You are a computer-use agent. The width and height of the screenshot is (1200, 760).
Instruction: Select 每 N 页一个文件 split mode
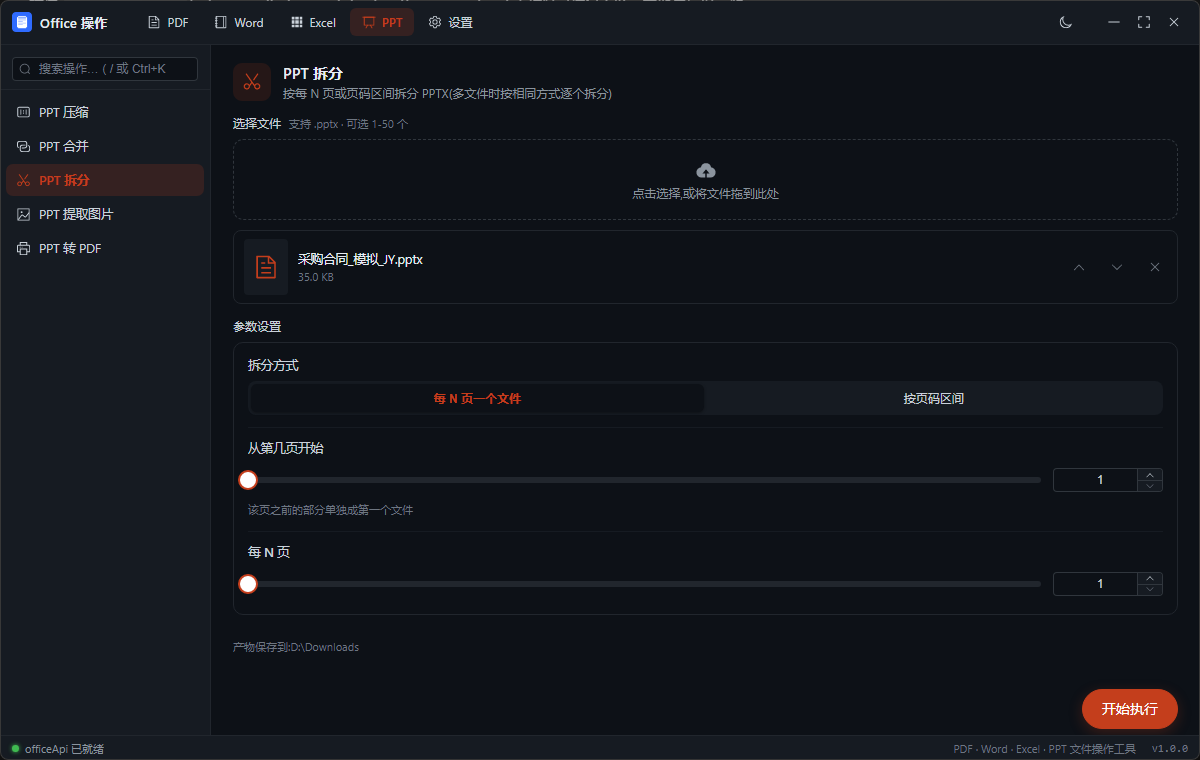pyautogui.click(x=477, y=398)
